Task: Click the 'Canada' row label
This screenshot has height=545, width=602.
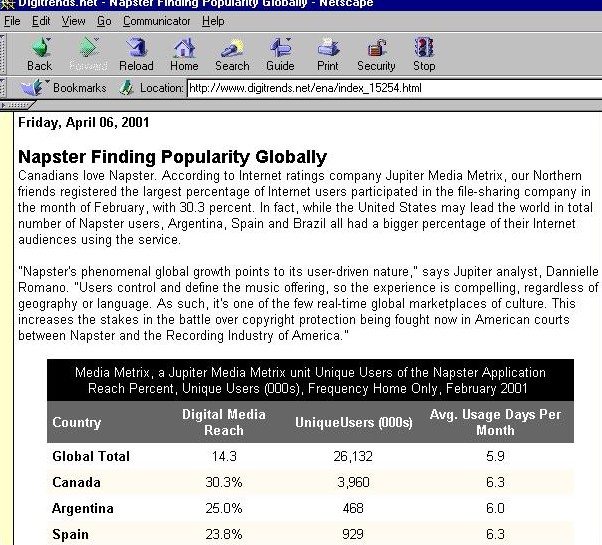Action: [x=76, y=482]
